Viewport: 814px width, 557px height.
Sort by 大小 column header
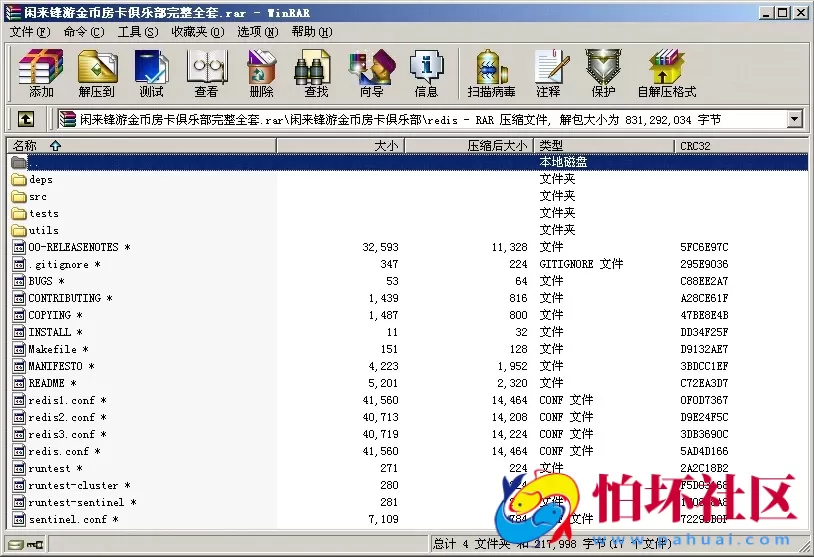pos(341,146)
